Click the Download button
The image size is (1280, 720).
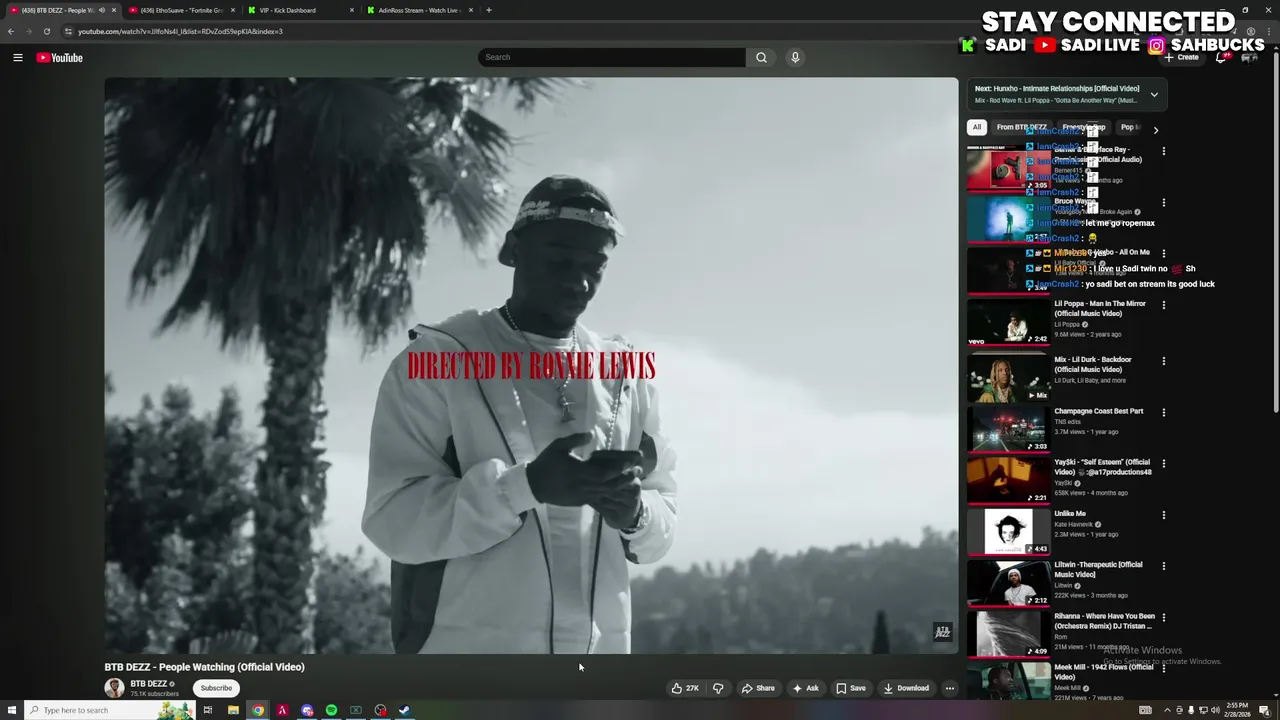[906, 688]
